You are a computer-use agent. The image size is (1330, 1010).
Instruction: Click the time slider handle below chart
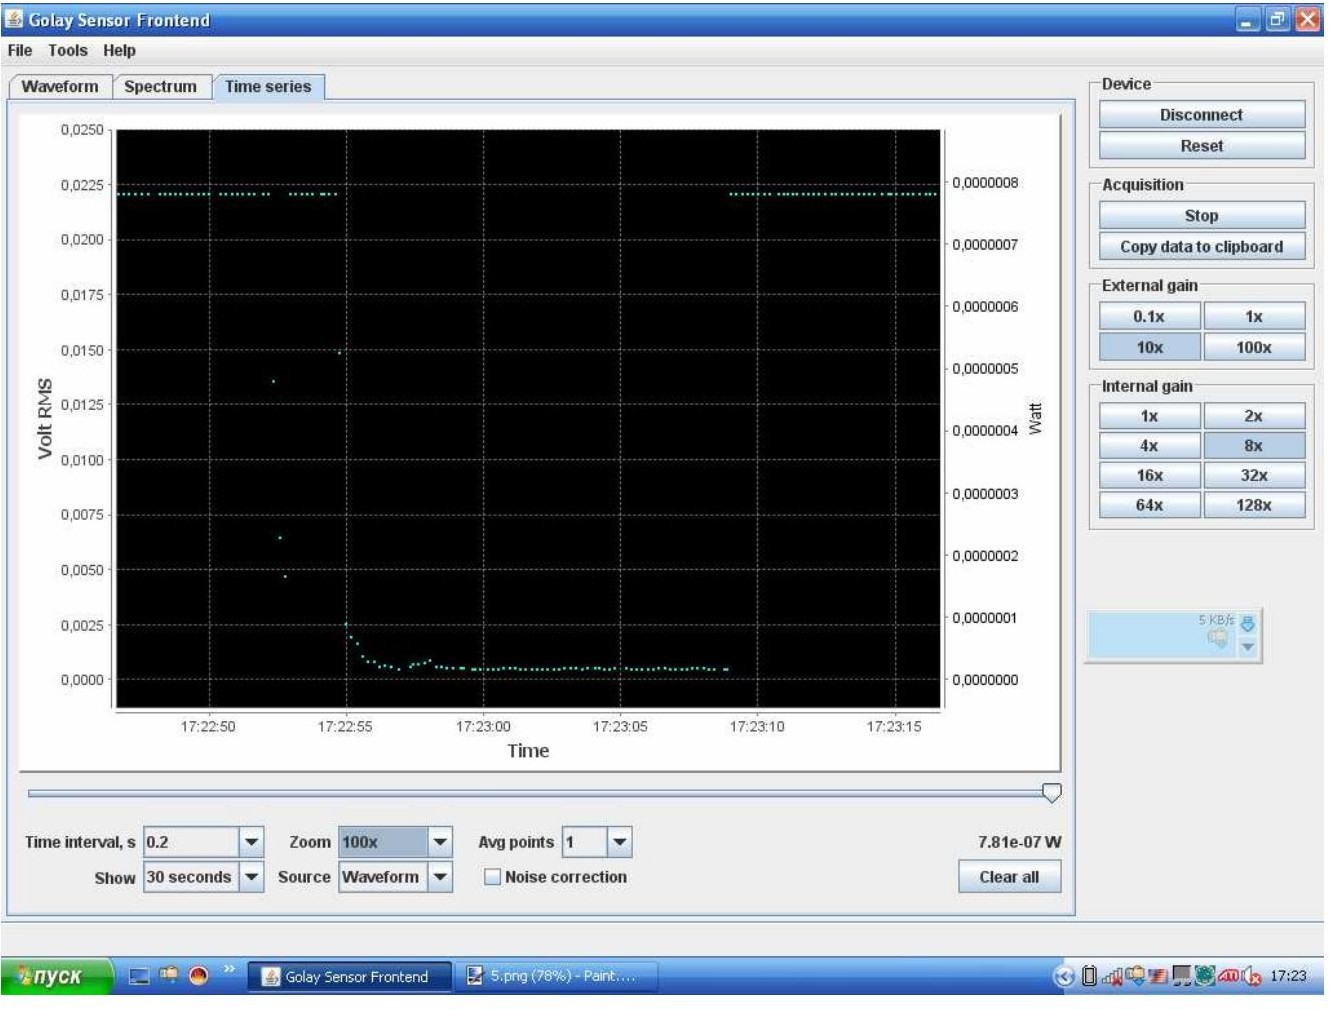click(x=1051, y=793)
